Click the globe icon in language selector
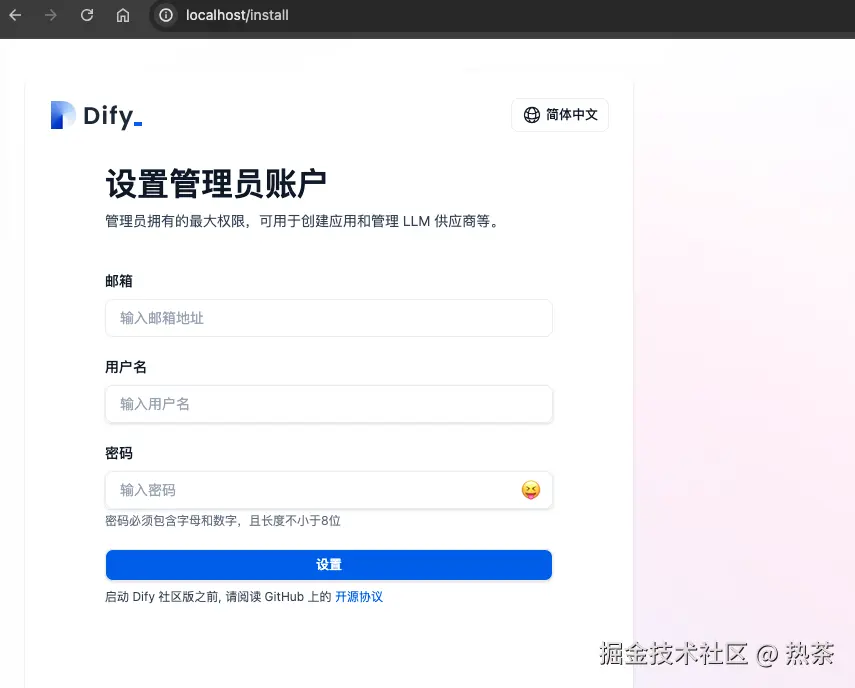 [x=532, y=114]
